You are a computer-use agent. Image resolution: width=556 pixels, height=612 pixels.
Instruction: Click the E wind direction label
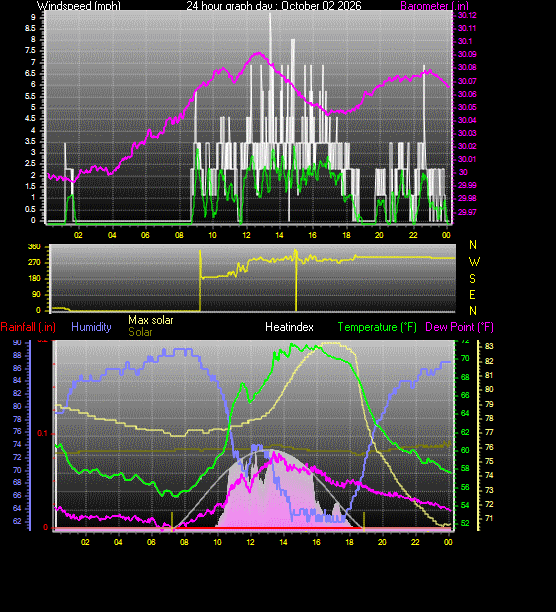[x=473, y=295]
